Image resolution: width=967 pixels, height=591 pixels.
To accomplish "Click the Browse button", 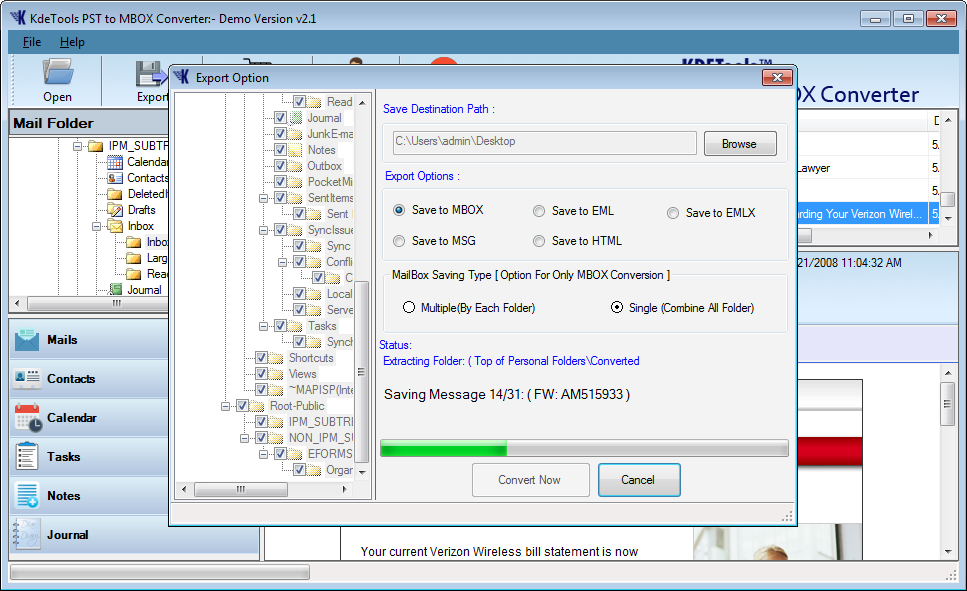I will tap(739, 144).
